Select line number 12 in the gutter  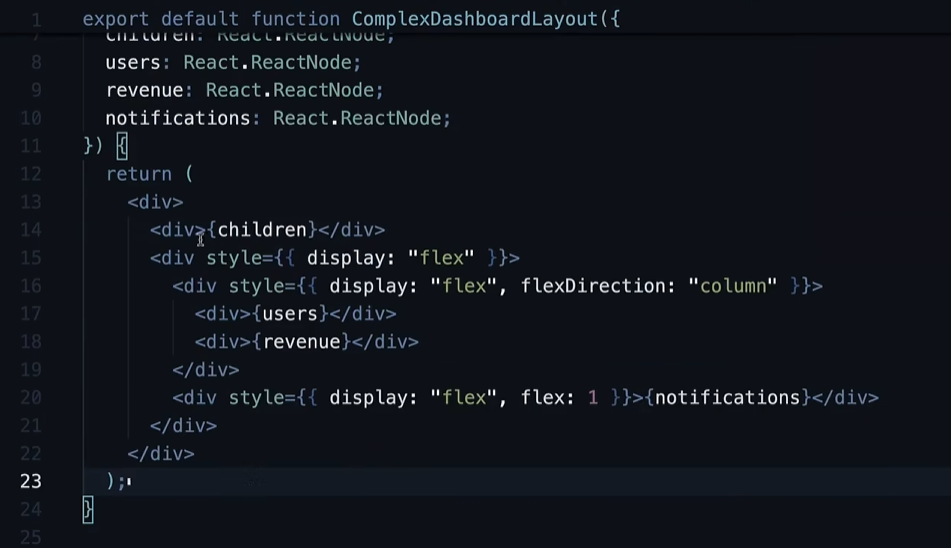tap(31, 174)
